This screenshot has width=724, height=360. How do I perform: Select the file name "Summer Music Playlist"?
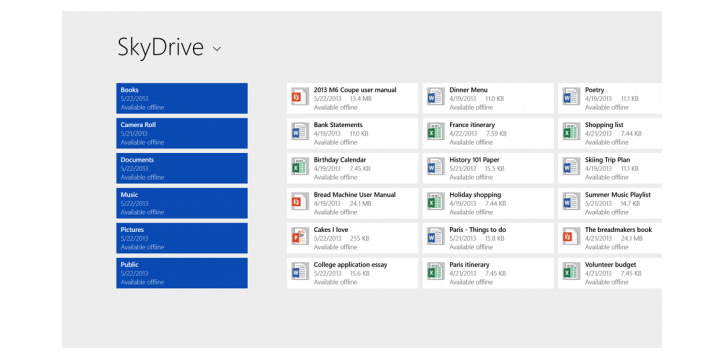[618, 195]
